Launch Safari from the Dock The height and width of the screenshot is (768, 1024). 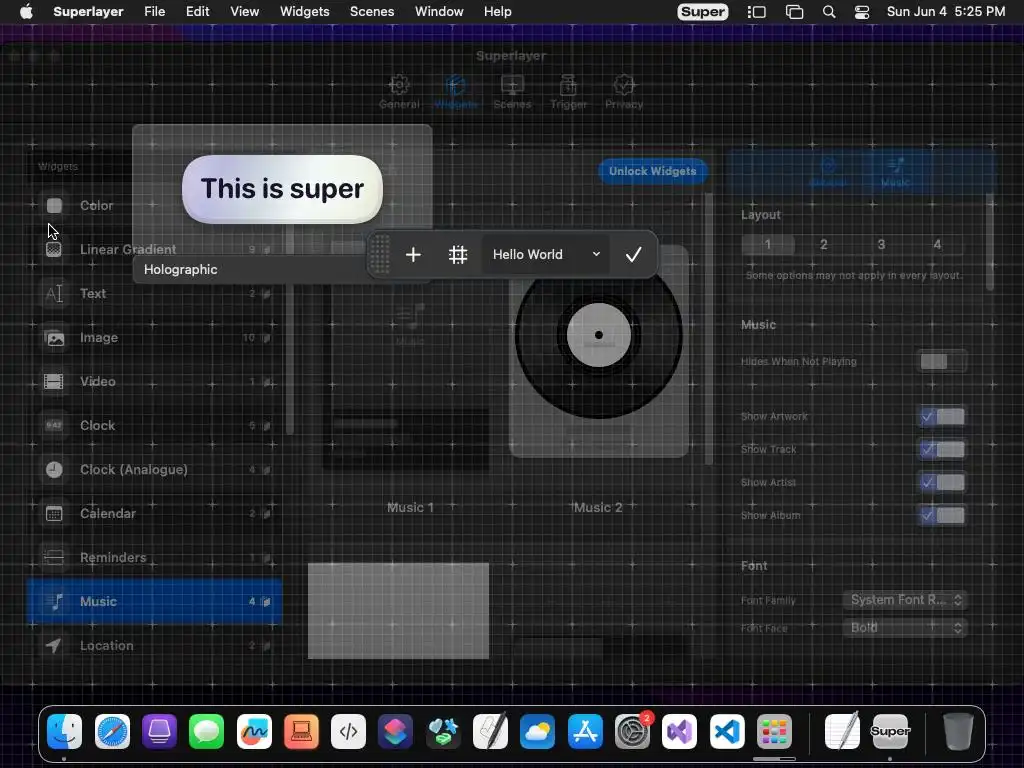(112, 731)
